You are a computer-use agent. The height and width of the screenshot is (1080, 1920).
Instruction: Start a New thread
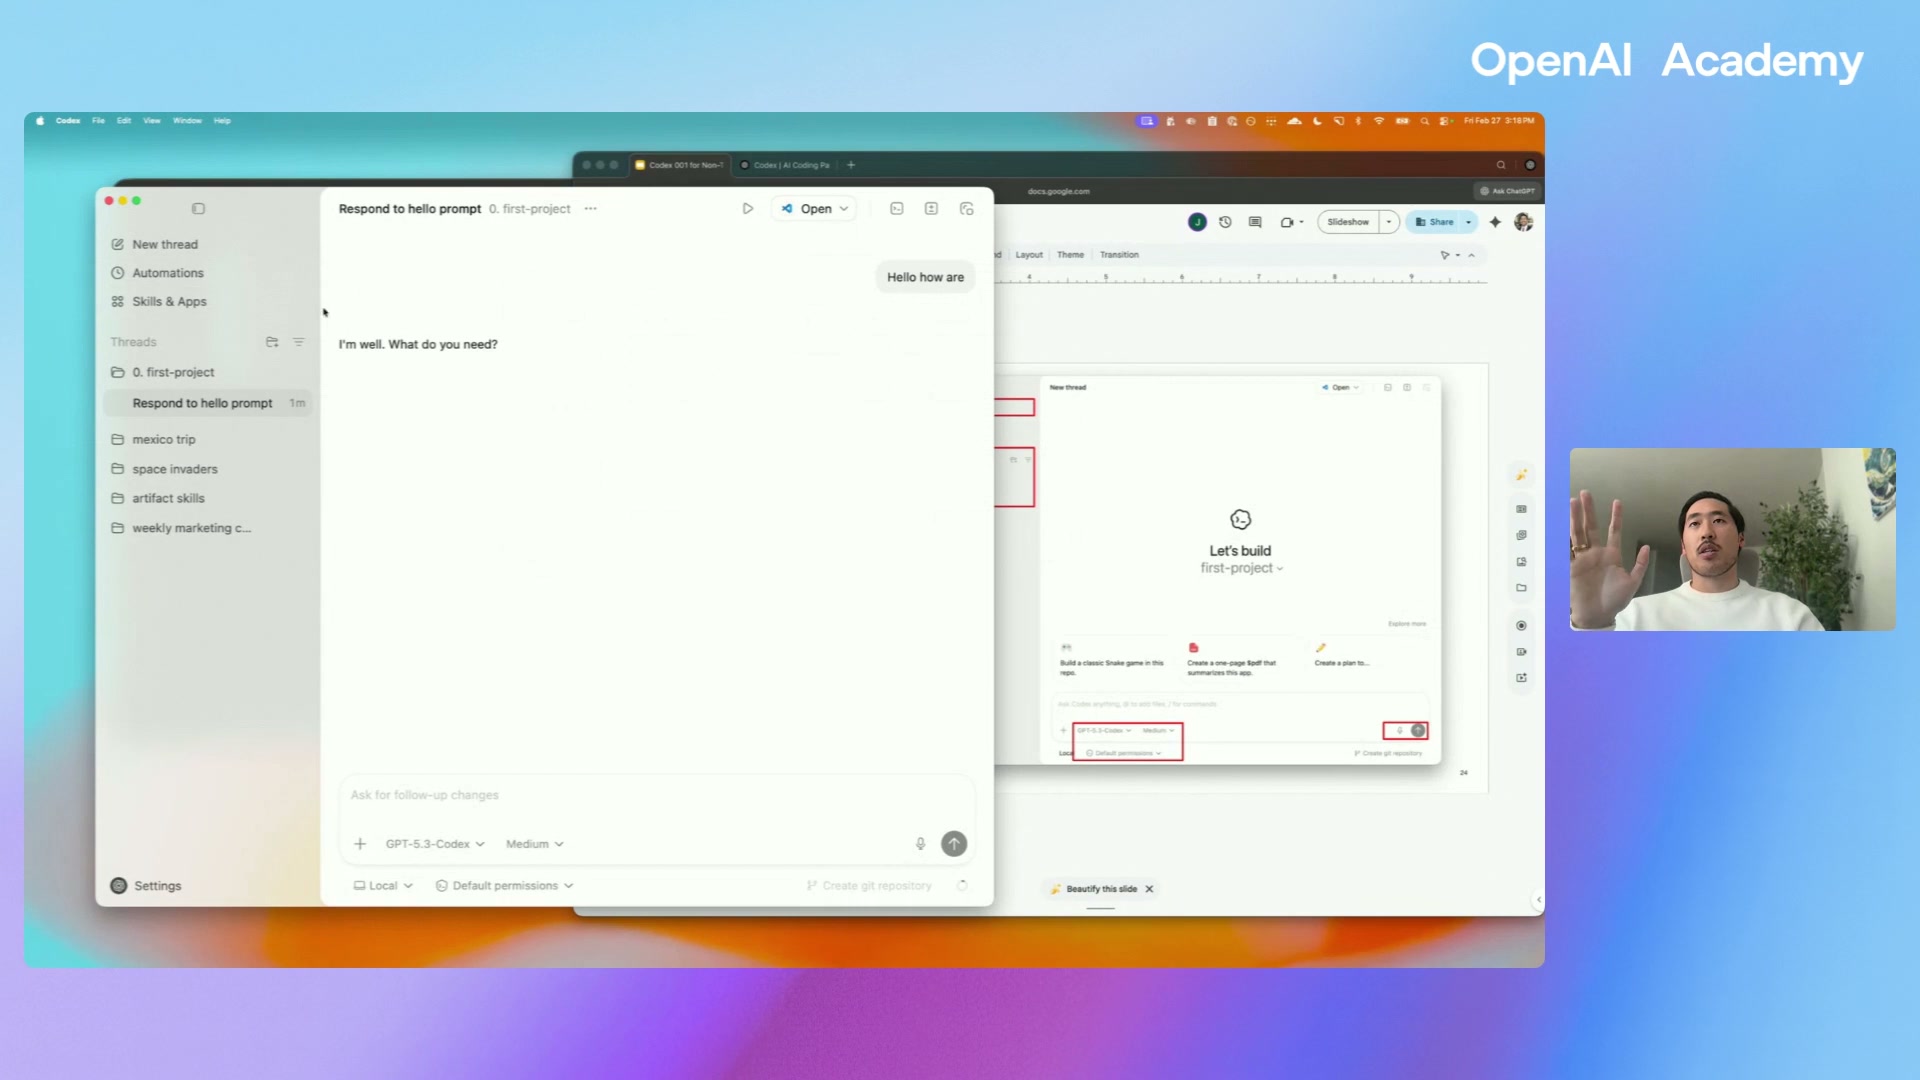pos(165,244)
